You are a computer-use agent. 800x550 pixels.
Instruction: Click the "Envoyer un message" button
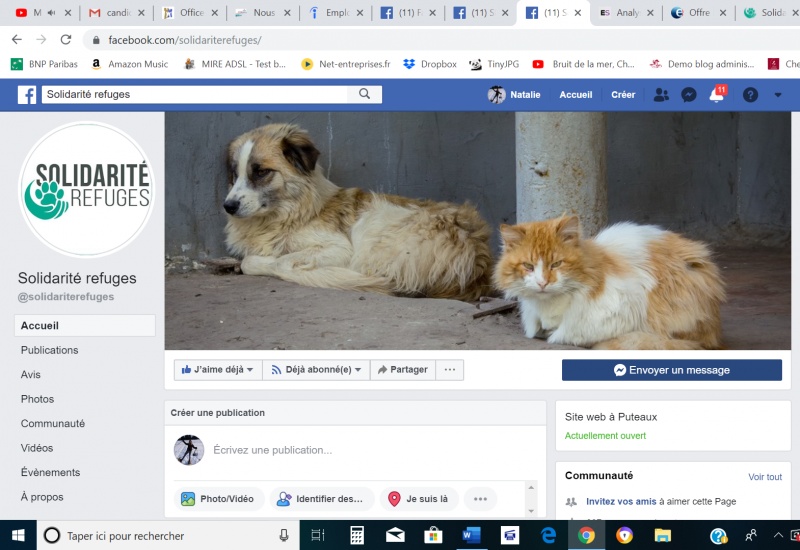671,370
